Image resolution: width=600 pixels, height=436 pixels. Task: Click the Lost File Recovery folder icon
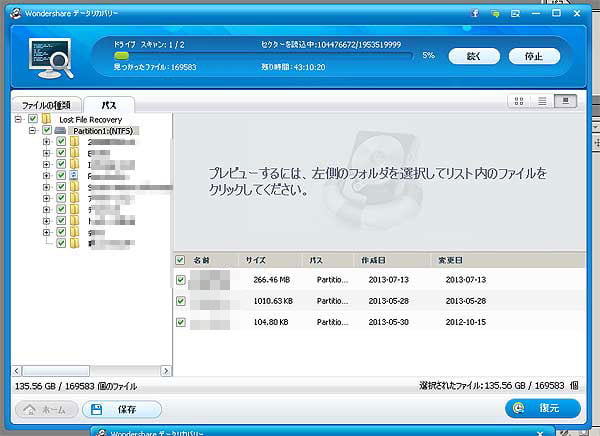click(47, 119)
